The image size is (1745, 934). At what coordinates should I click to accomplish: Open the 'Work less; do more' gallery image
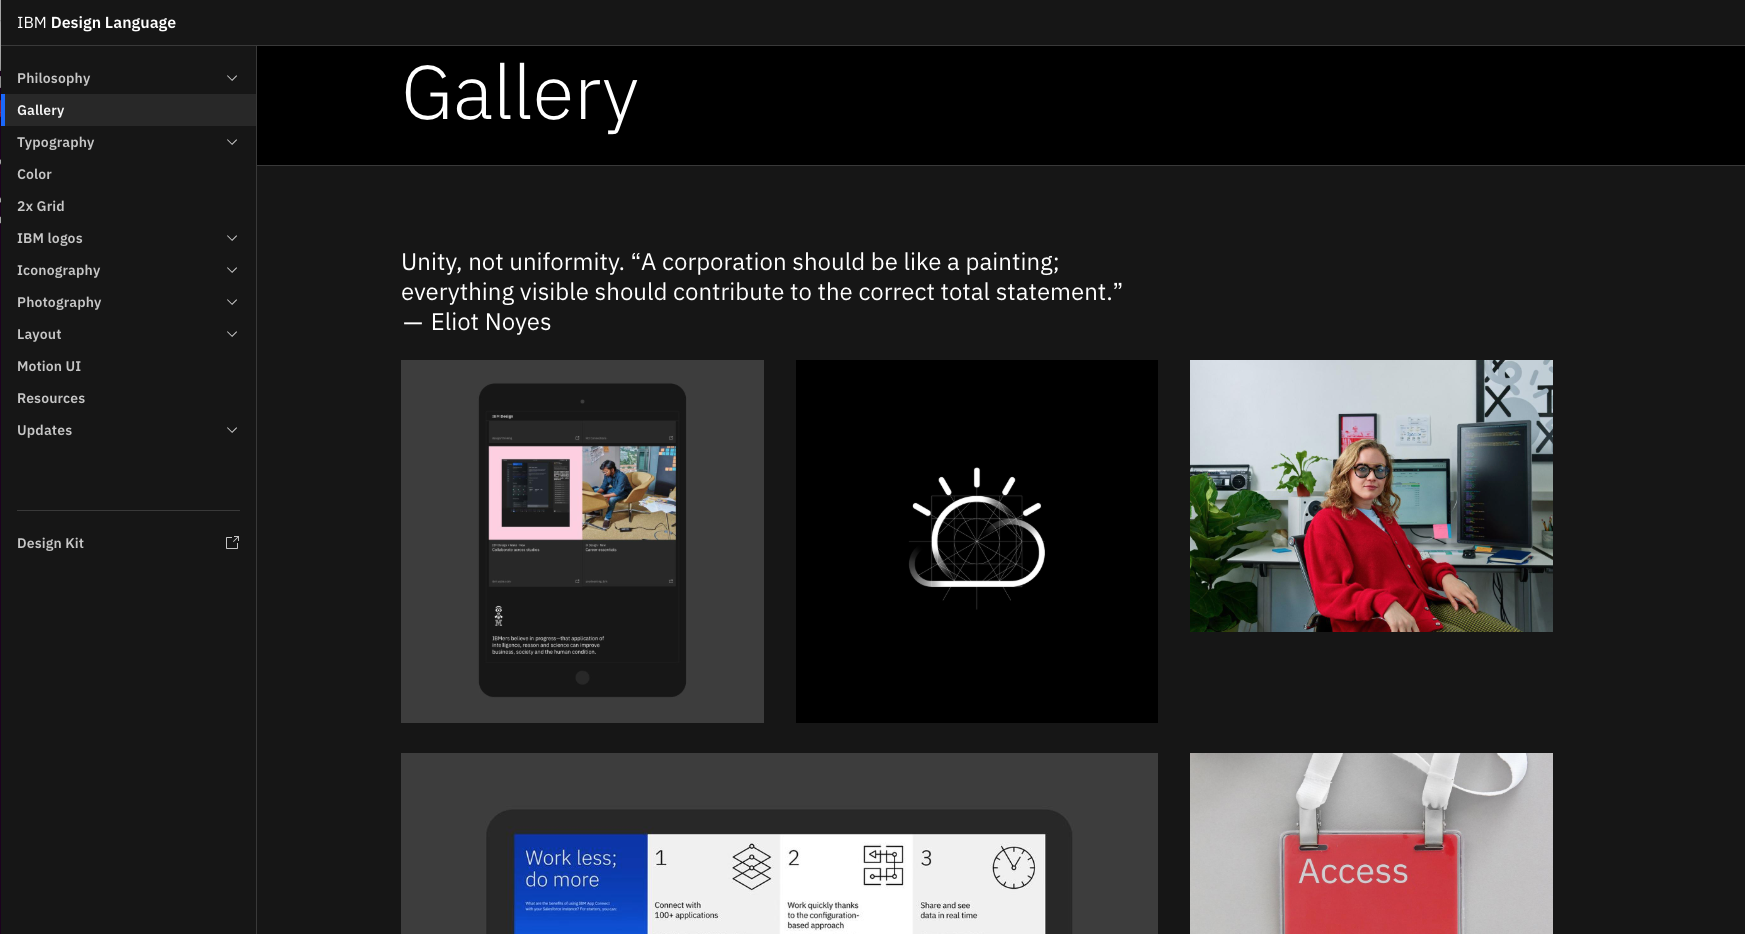coord(779,843)
